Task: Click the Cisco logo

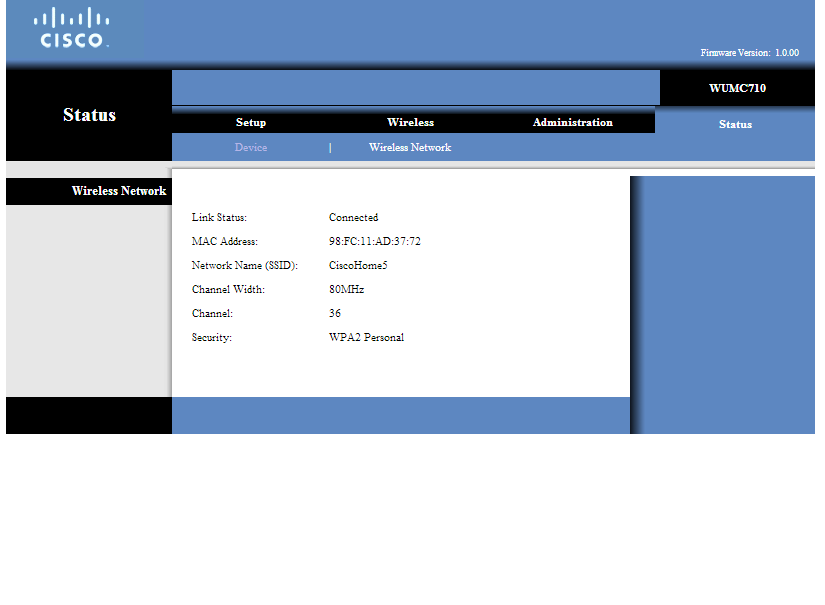Action: [72, 28]
